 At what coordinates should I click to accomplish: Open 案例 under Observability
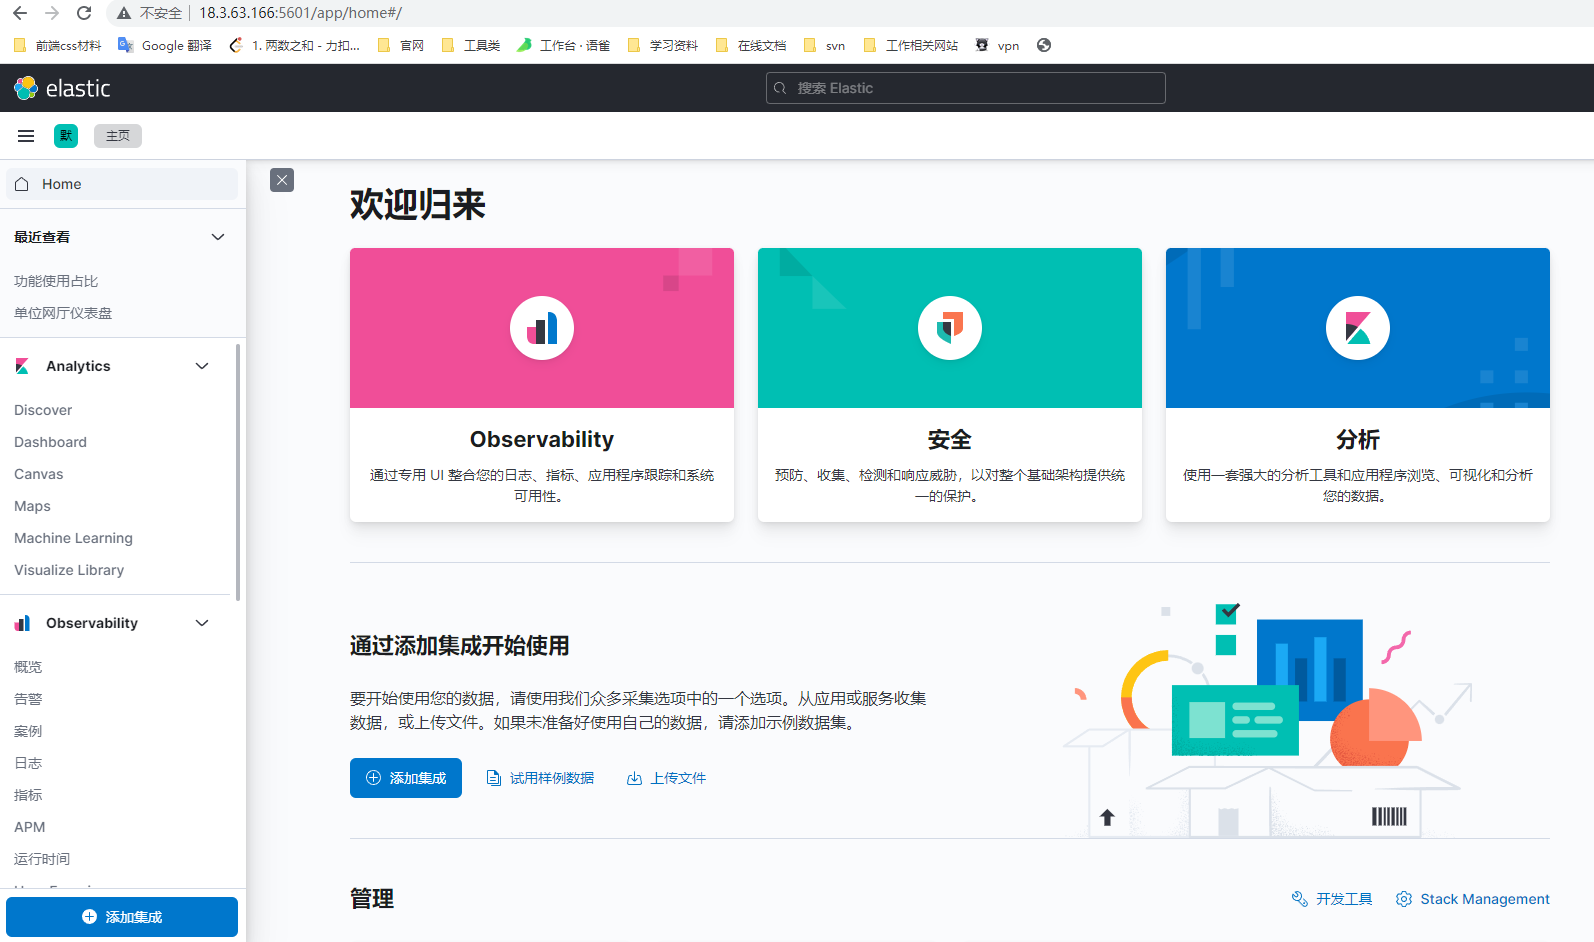pyautogui.click(x=28, y=731)
